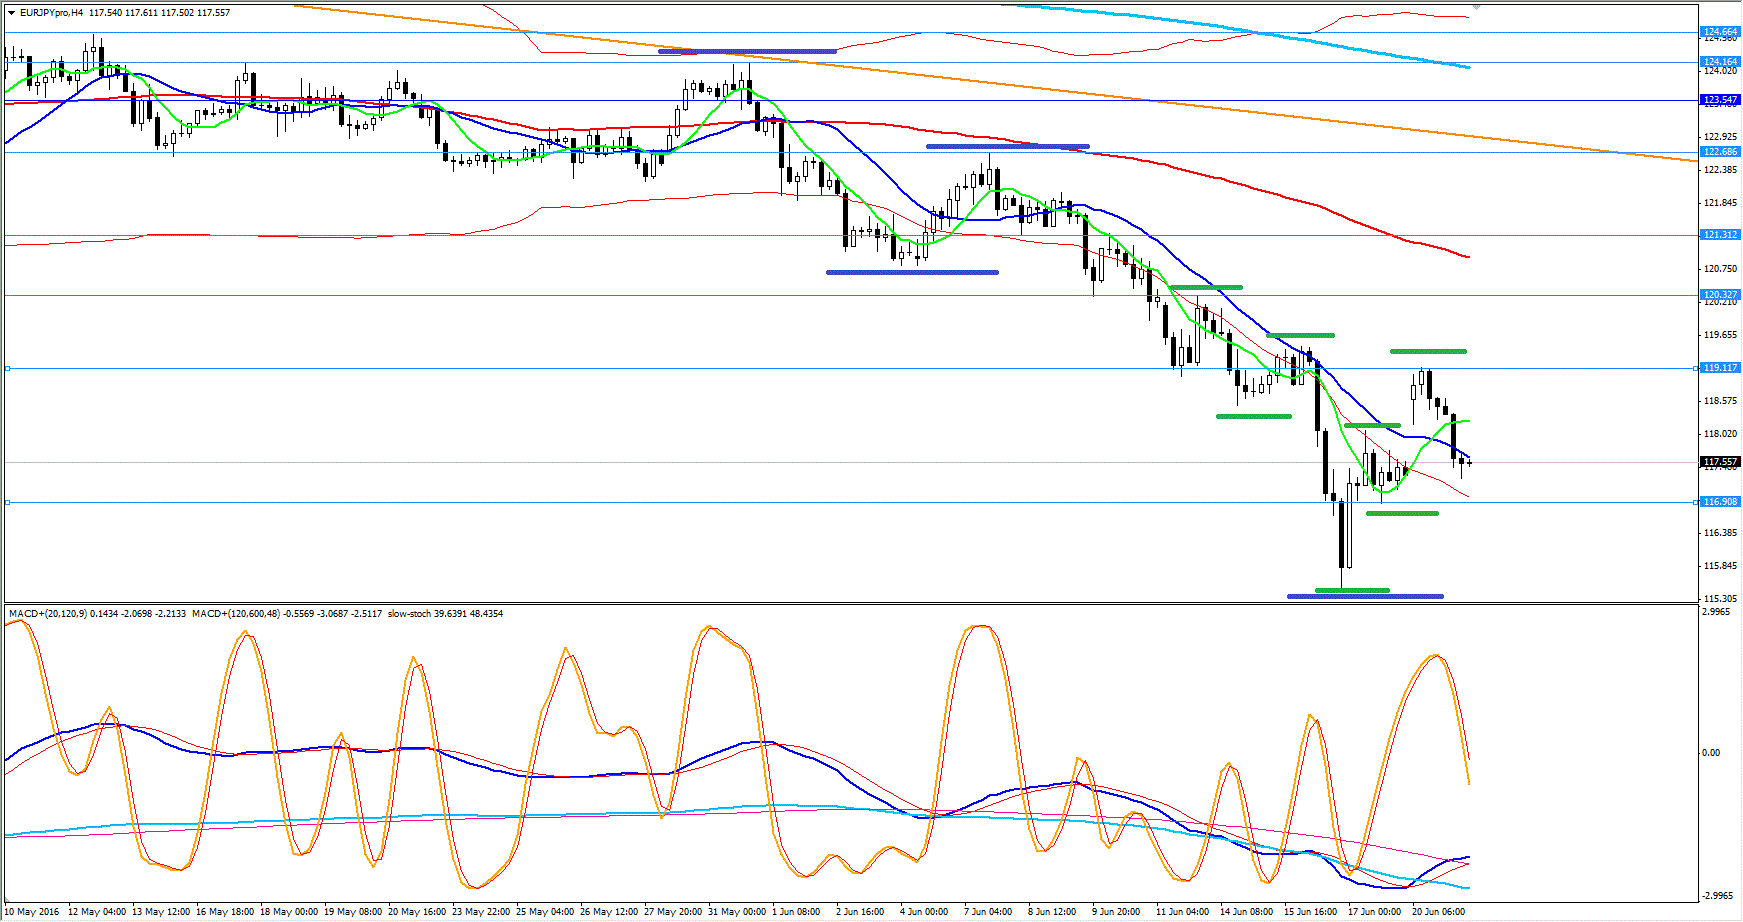Click the dark blue 123.547 price label
The image size is (1743, 922).
pos(1720,100)
